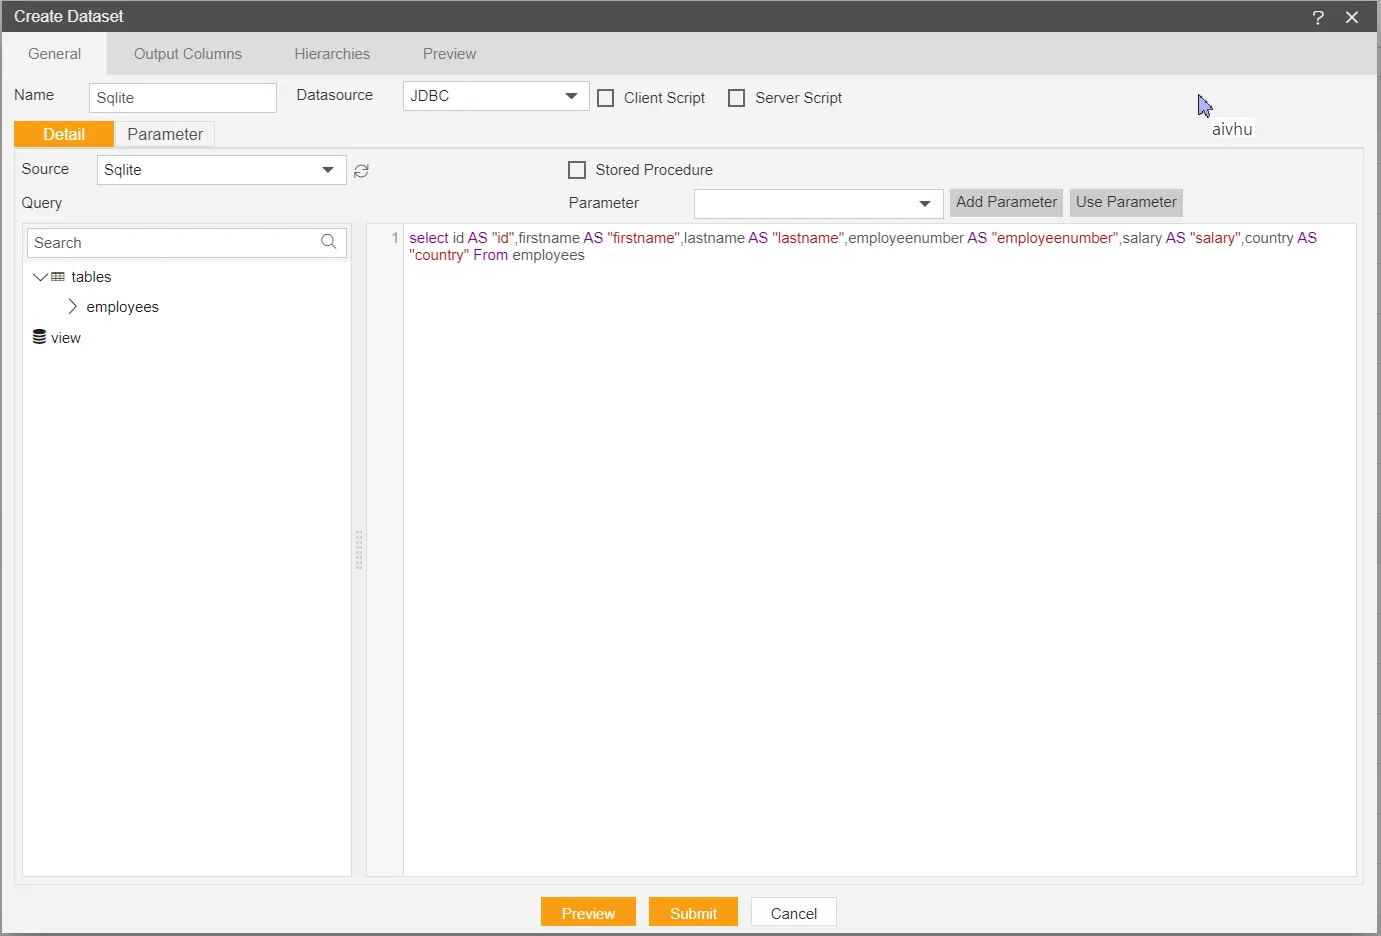1381x936 pixels.
Task: Collapse the tables tree node
Action: [x=40, y=277]
